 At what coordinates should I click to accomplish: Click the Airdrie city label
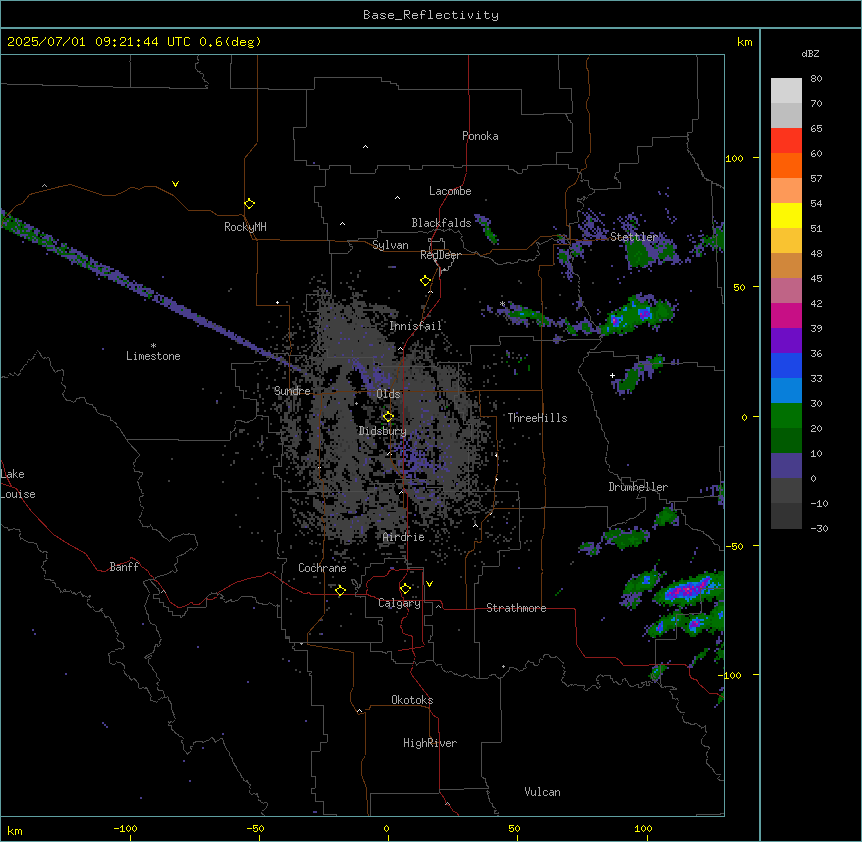pos(404,537)
